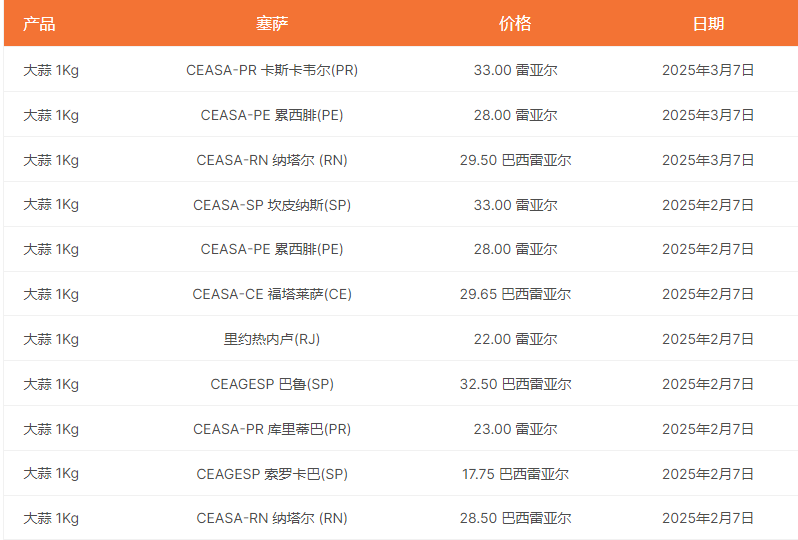
Task: Click the 日期 column header
Action: coord(708,24)
